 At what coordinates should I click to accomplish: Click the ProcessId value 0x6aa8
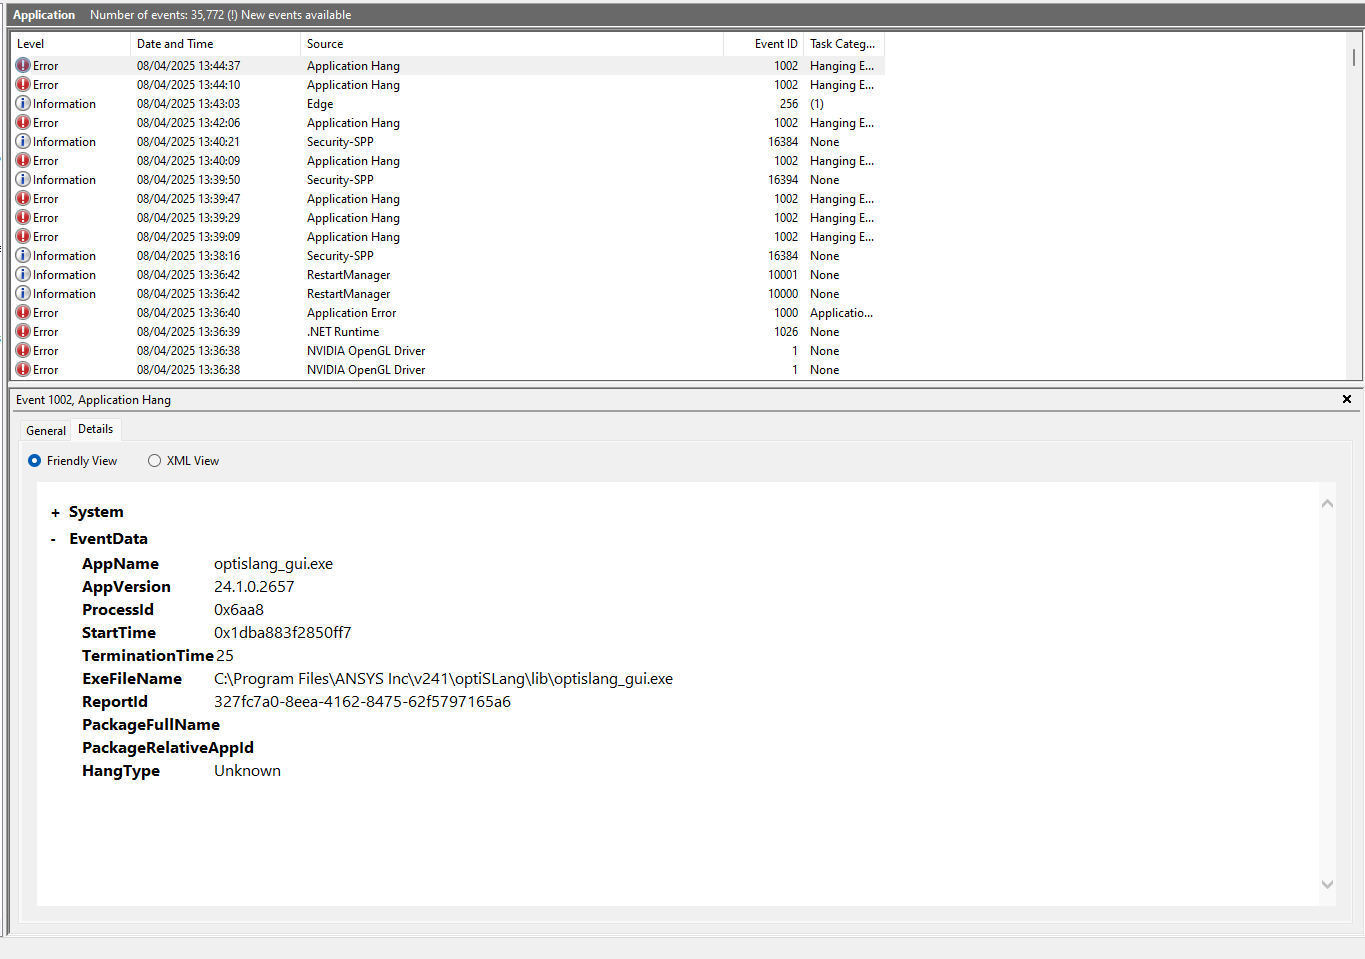tap(239, 610)
